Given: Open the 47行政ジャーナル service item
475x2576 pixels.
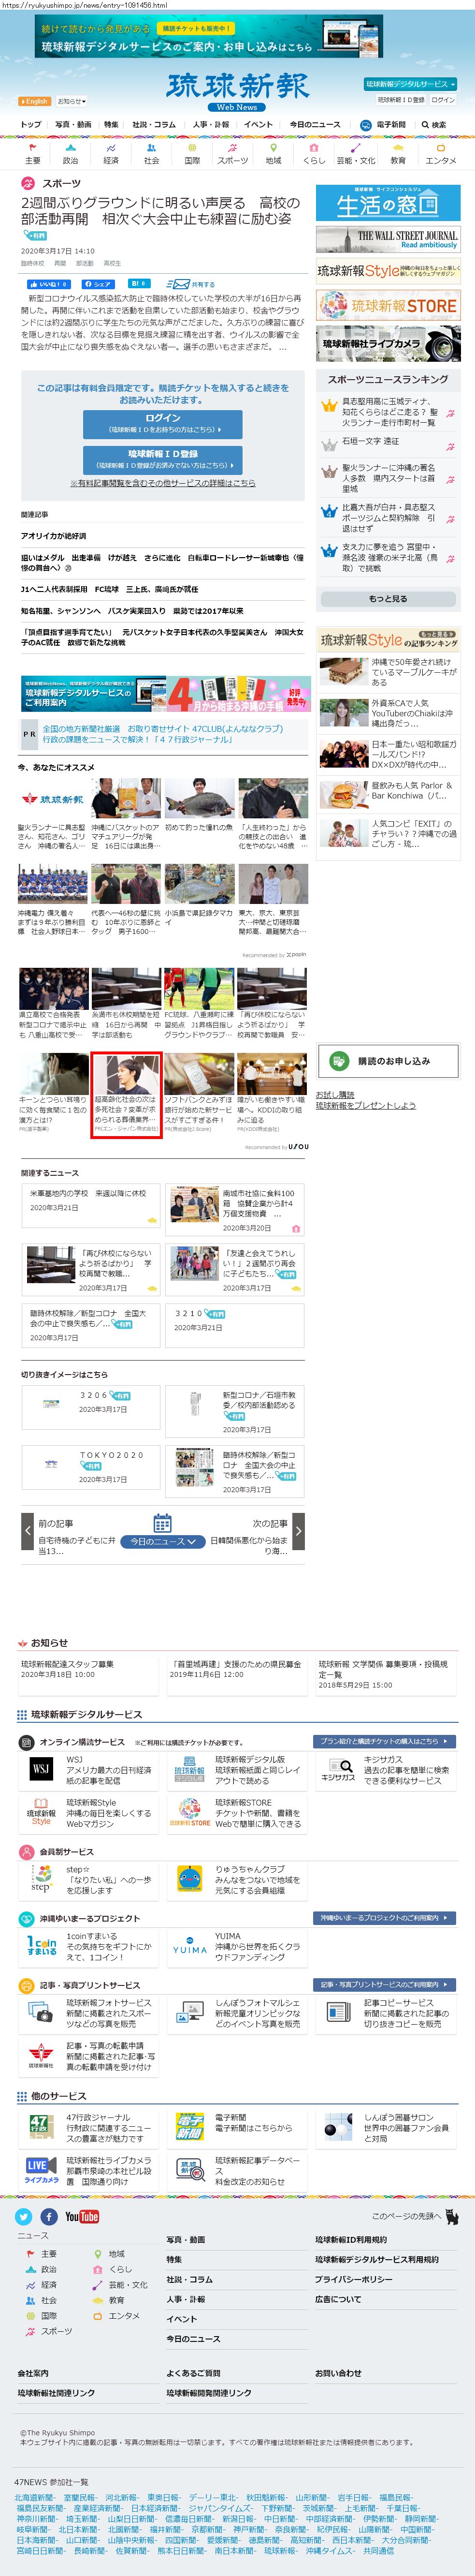Looking at the screenshot, I should 88,2128.
